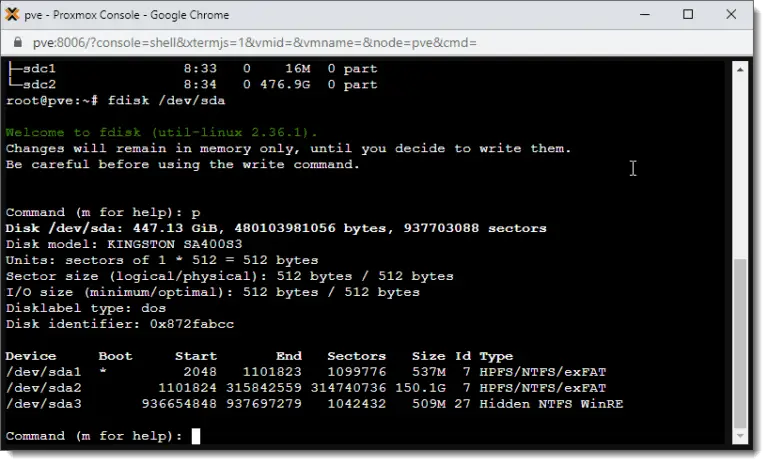
Task: Click the 'Disk model: KINGSTON SA400S3' line
Action: click(x=125, y=244)
